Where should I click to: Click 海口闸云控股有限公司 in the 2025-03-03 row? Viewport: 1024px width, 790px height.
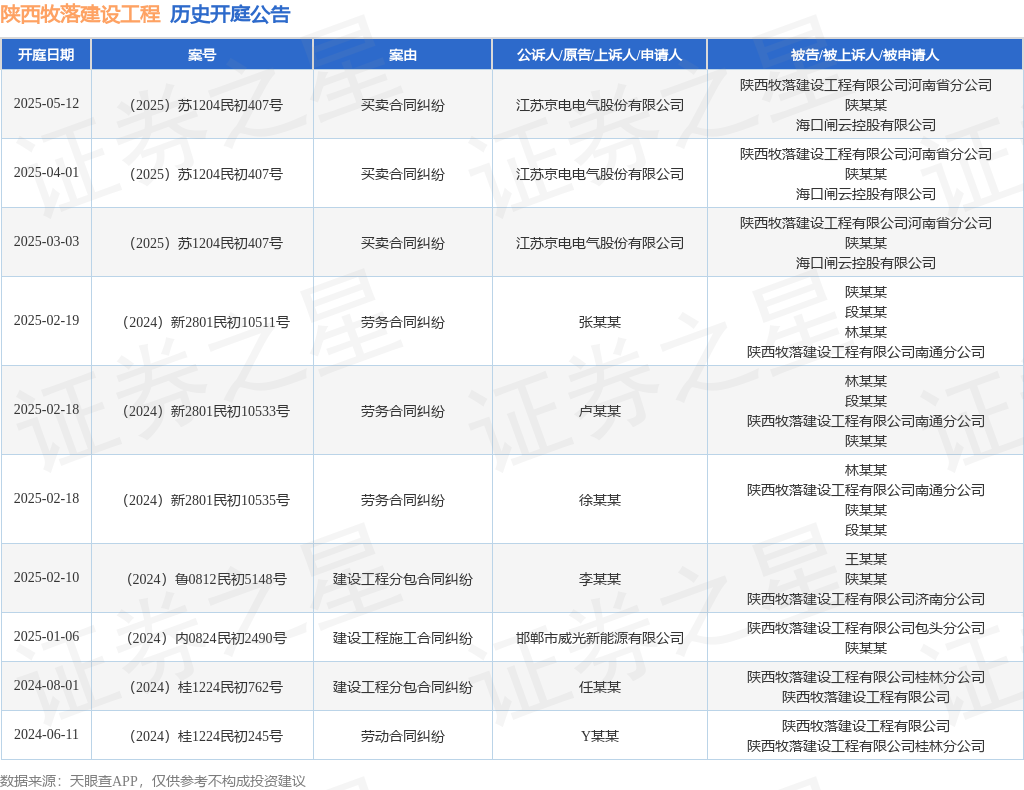(866, 263)
